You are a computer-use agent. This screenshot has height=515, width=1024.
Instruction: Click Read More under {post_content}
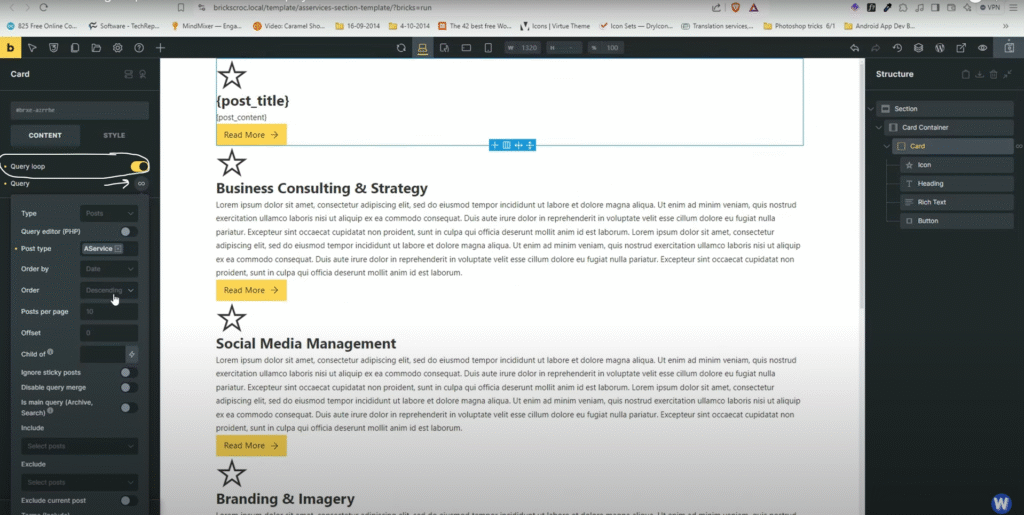(x=251, y=134)
